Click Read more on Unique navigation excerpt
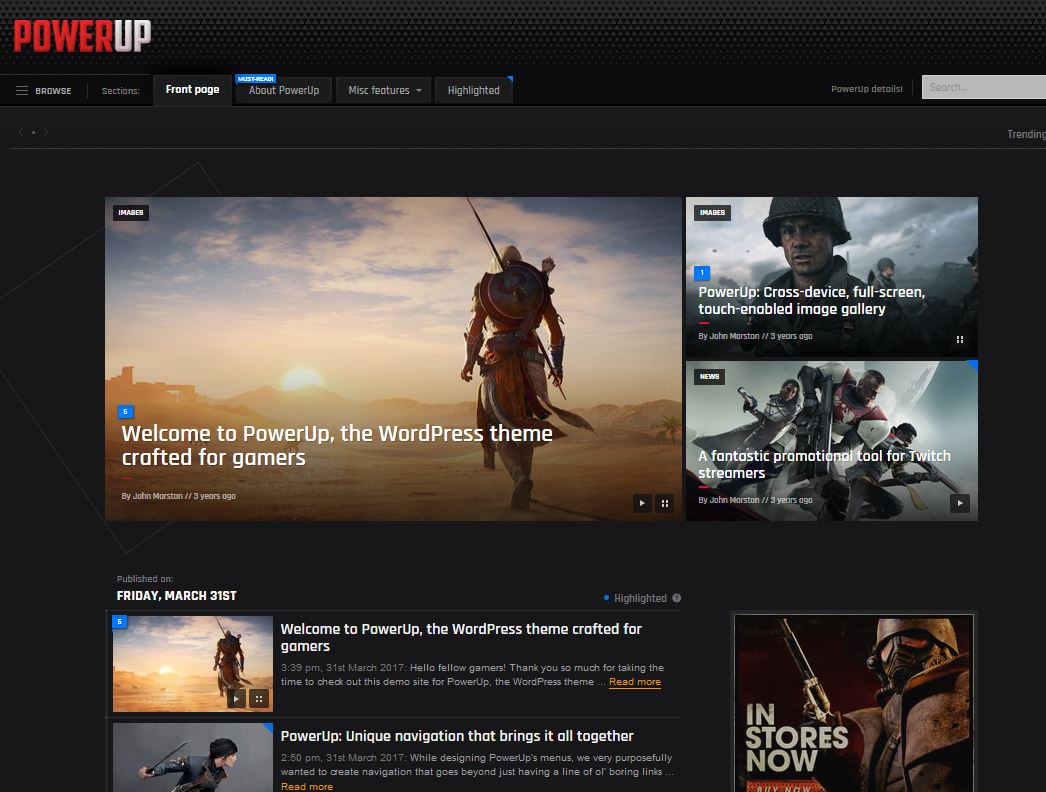This screenshot has width=1046, height=792. point(307,787)
